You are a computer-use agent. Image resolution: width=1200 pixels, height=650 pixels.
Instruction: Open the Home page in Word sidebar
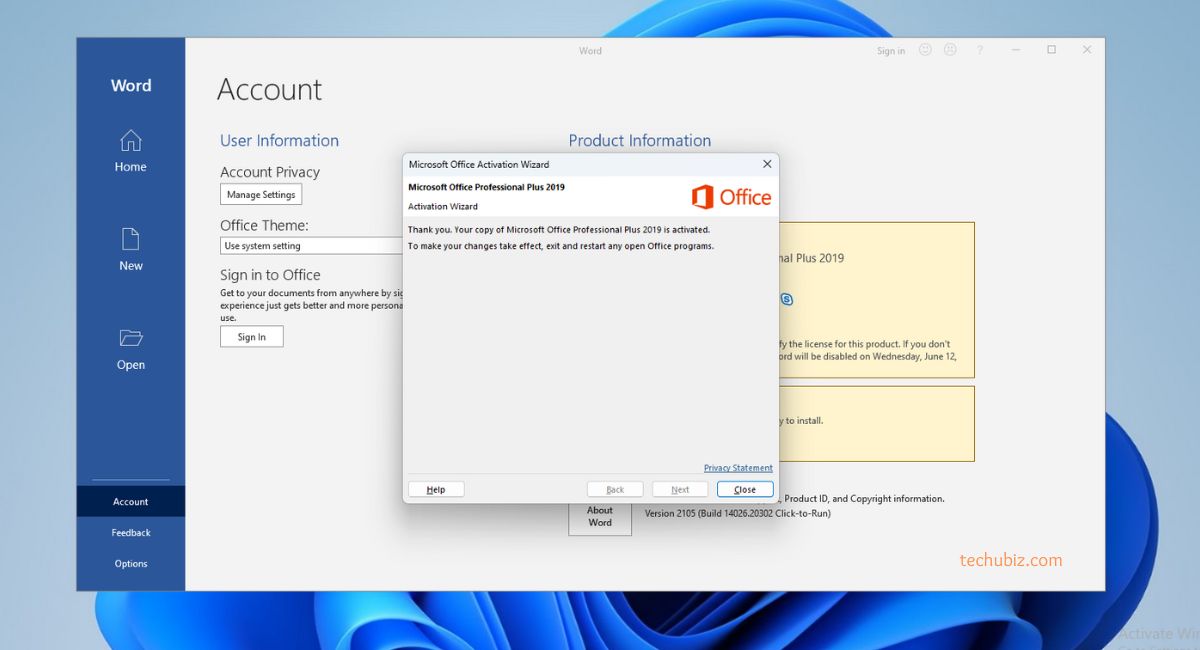130,151
